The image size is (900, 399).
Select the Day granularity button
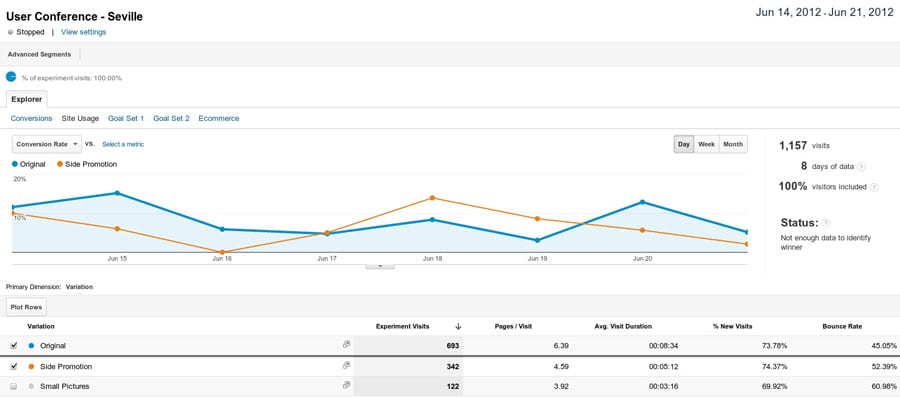click(684, 144)
